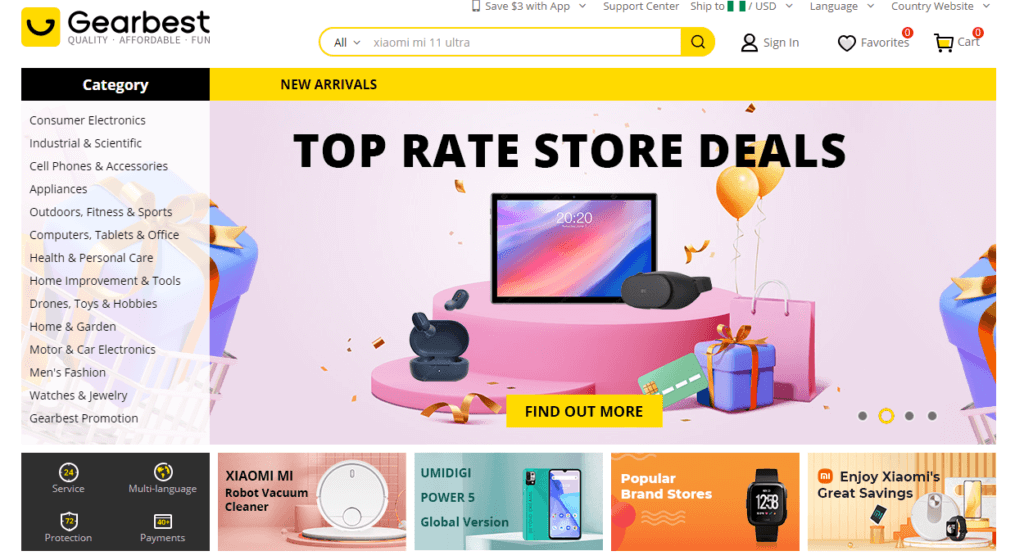This screenshot has height=560, width=1024.
Task: Select the fourth banner carousel dot
Action: pyautogui.click(x=932, y=416)
